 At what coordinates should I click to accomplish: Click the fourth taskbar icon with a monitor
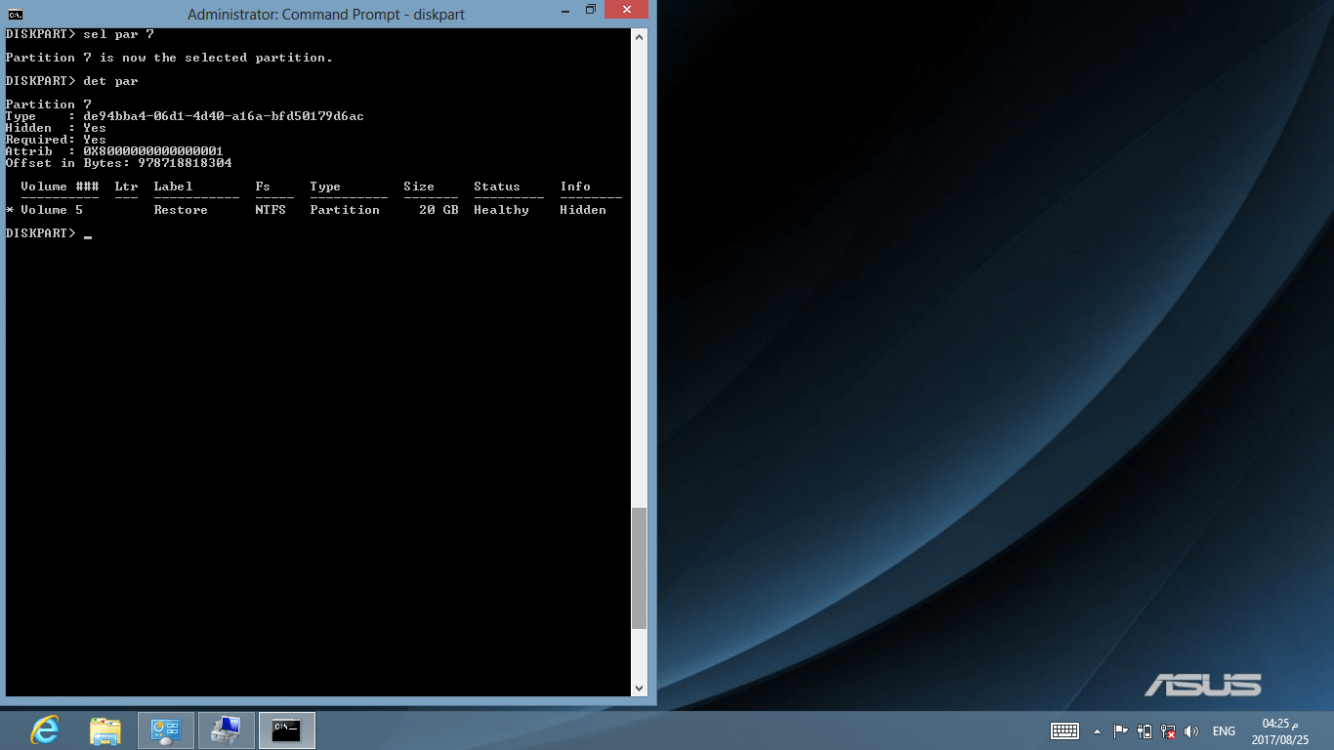(226, 731)
